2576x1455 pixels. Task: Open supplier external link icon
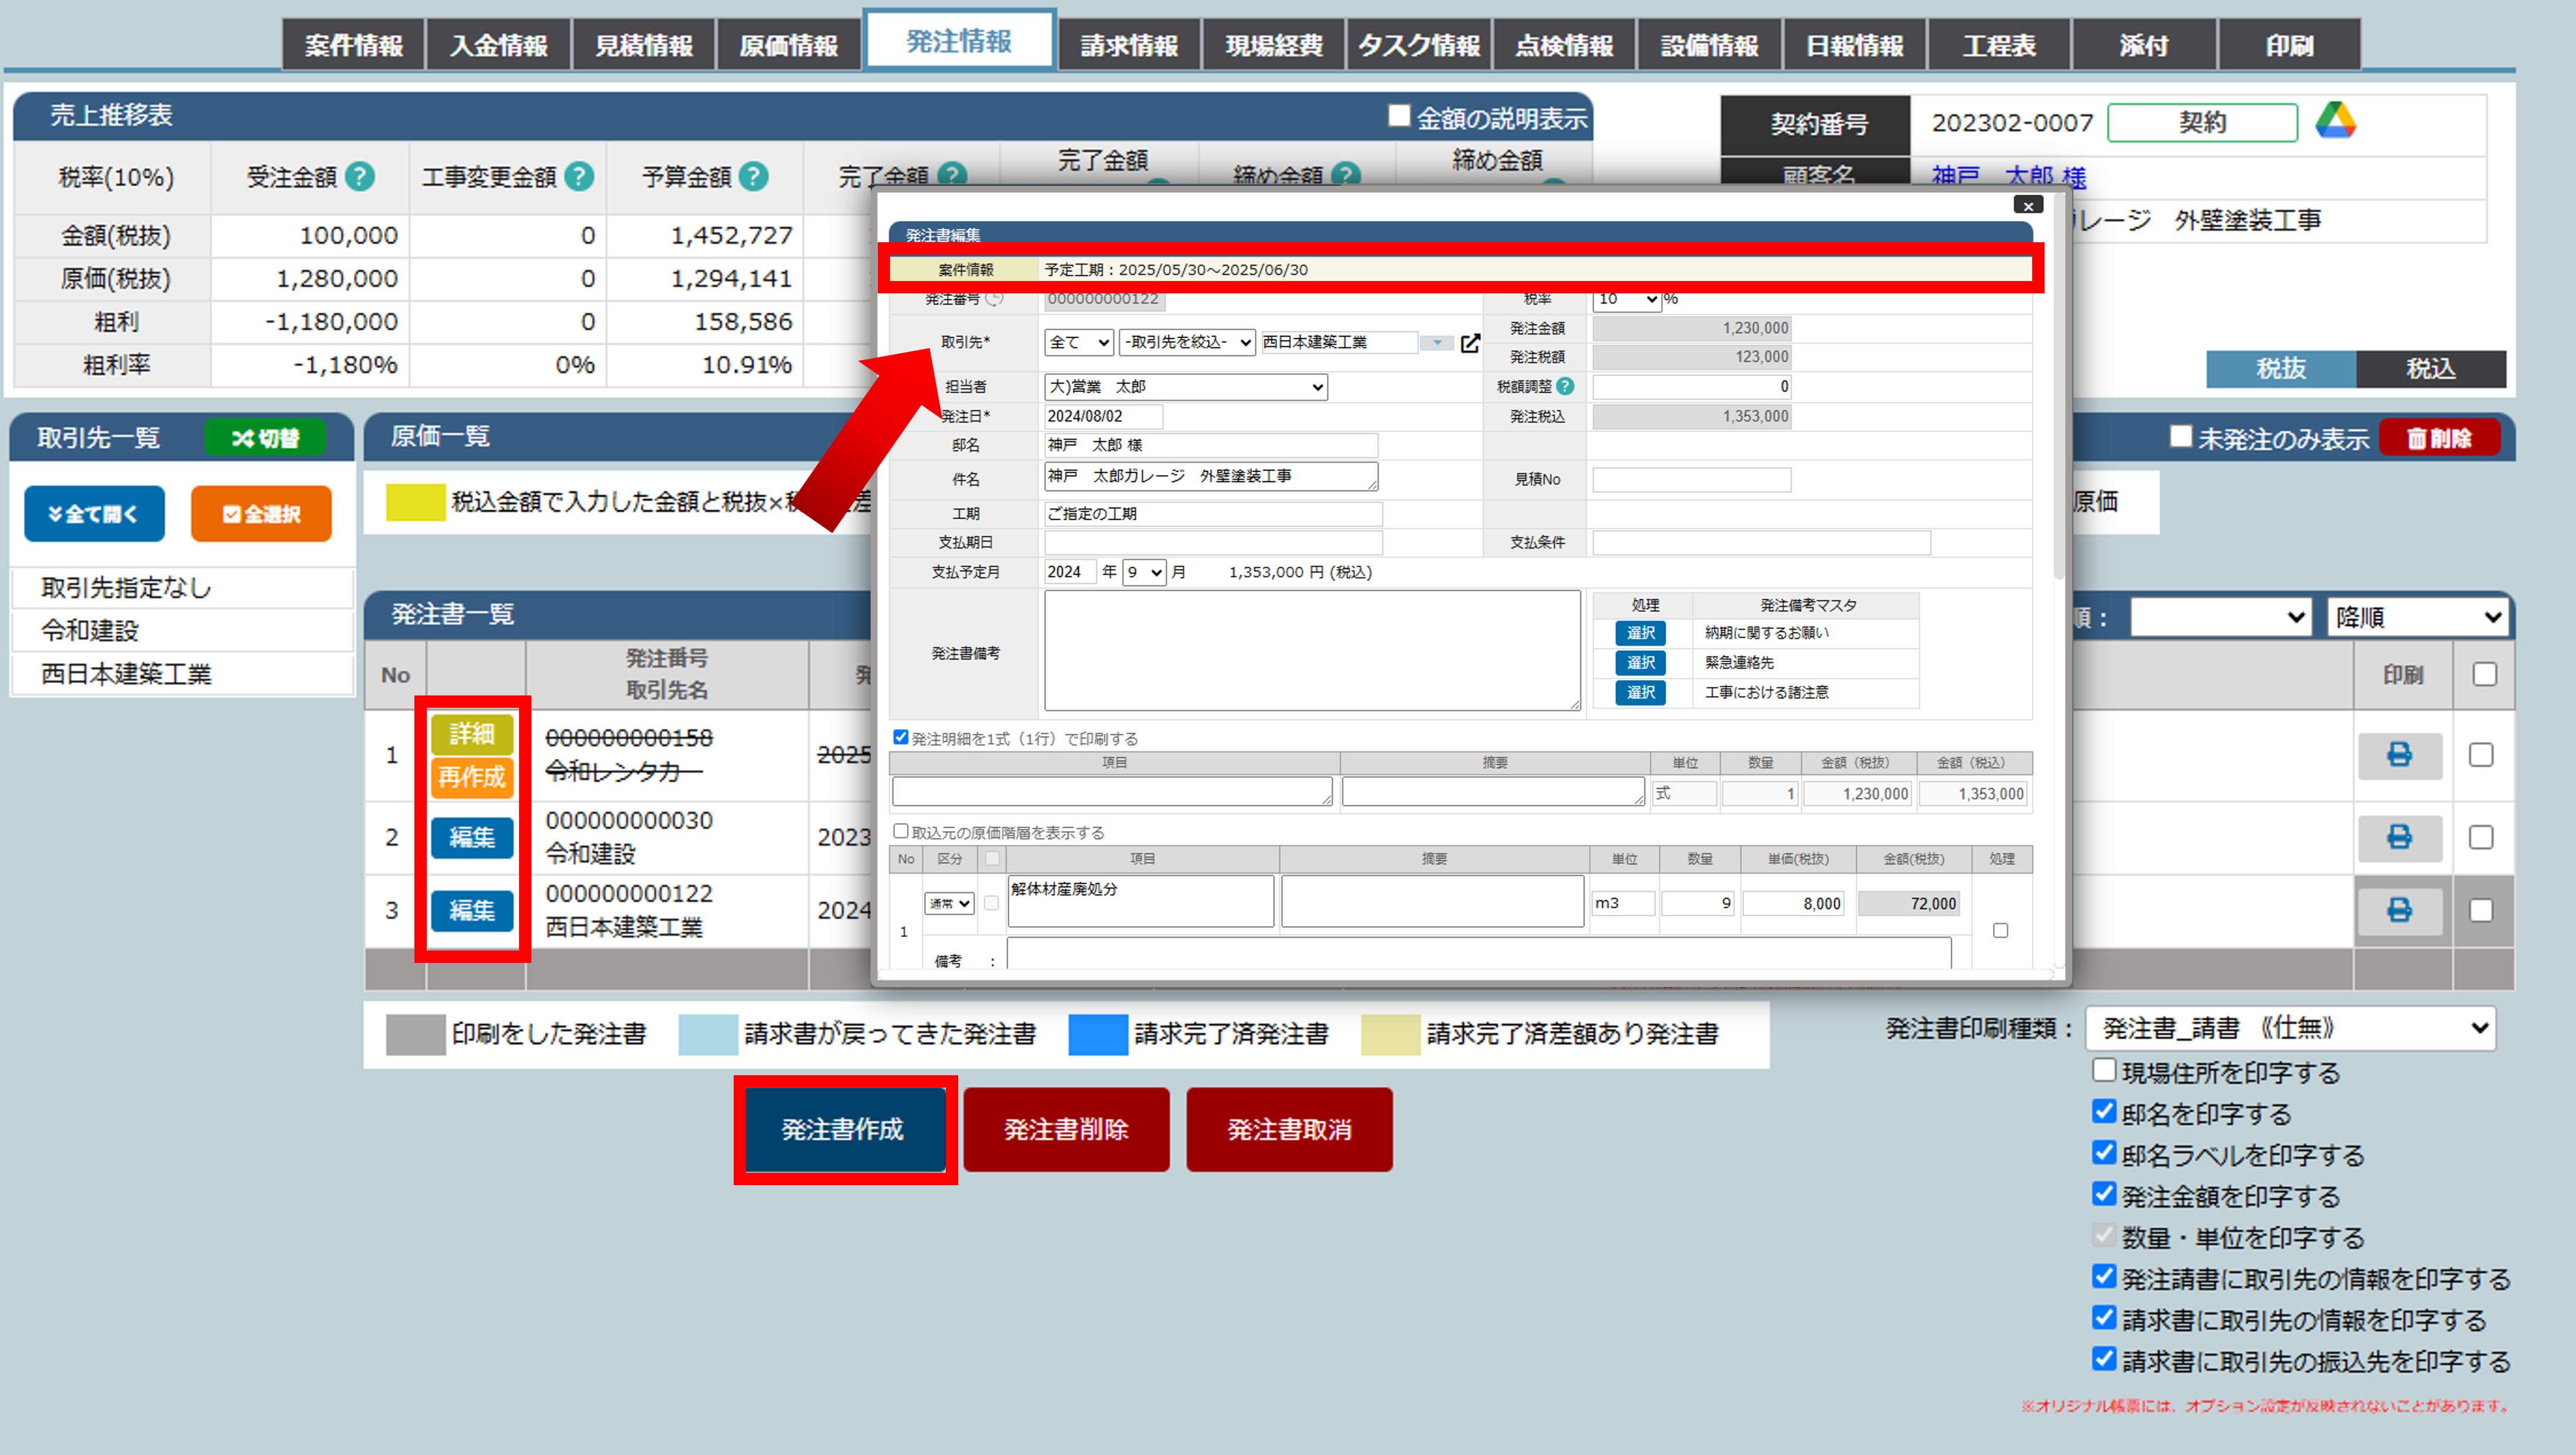pos(1470,343)
